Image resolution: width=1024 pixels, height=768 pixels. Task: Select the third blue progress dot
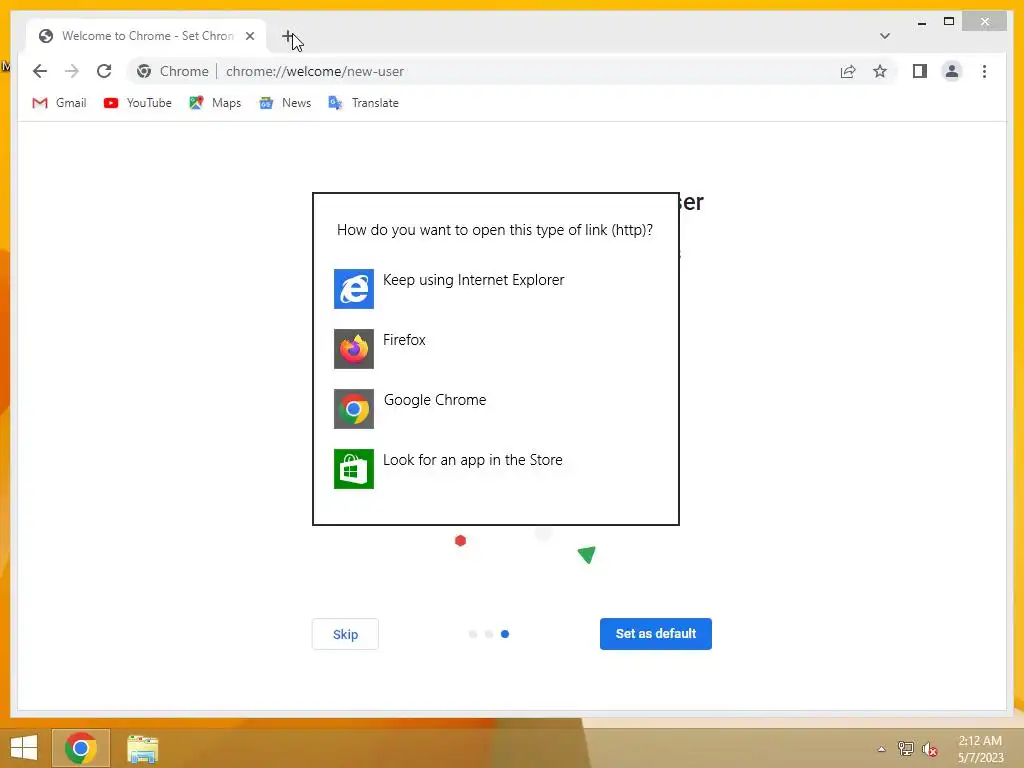tap(505, 634)
